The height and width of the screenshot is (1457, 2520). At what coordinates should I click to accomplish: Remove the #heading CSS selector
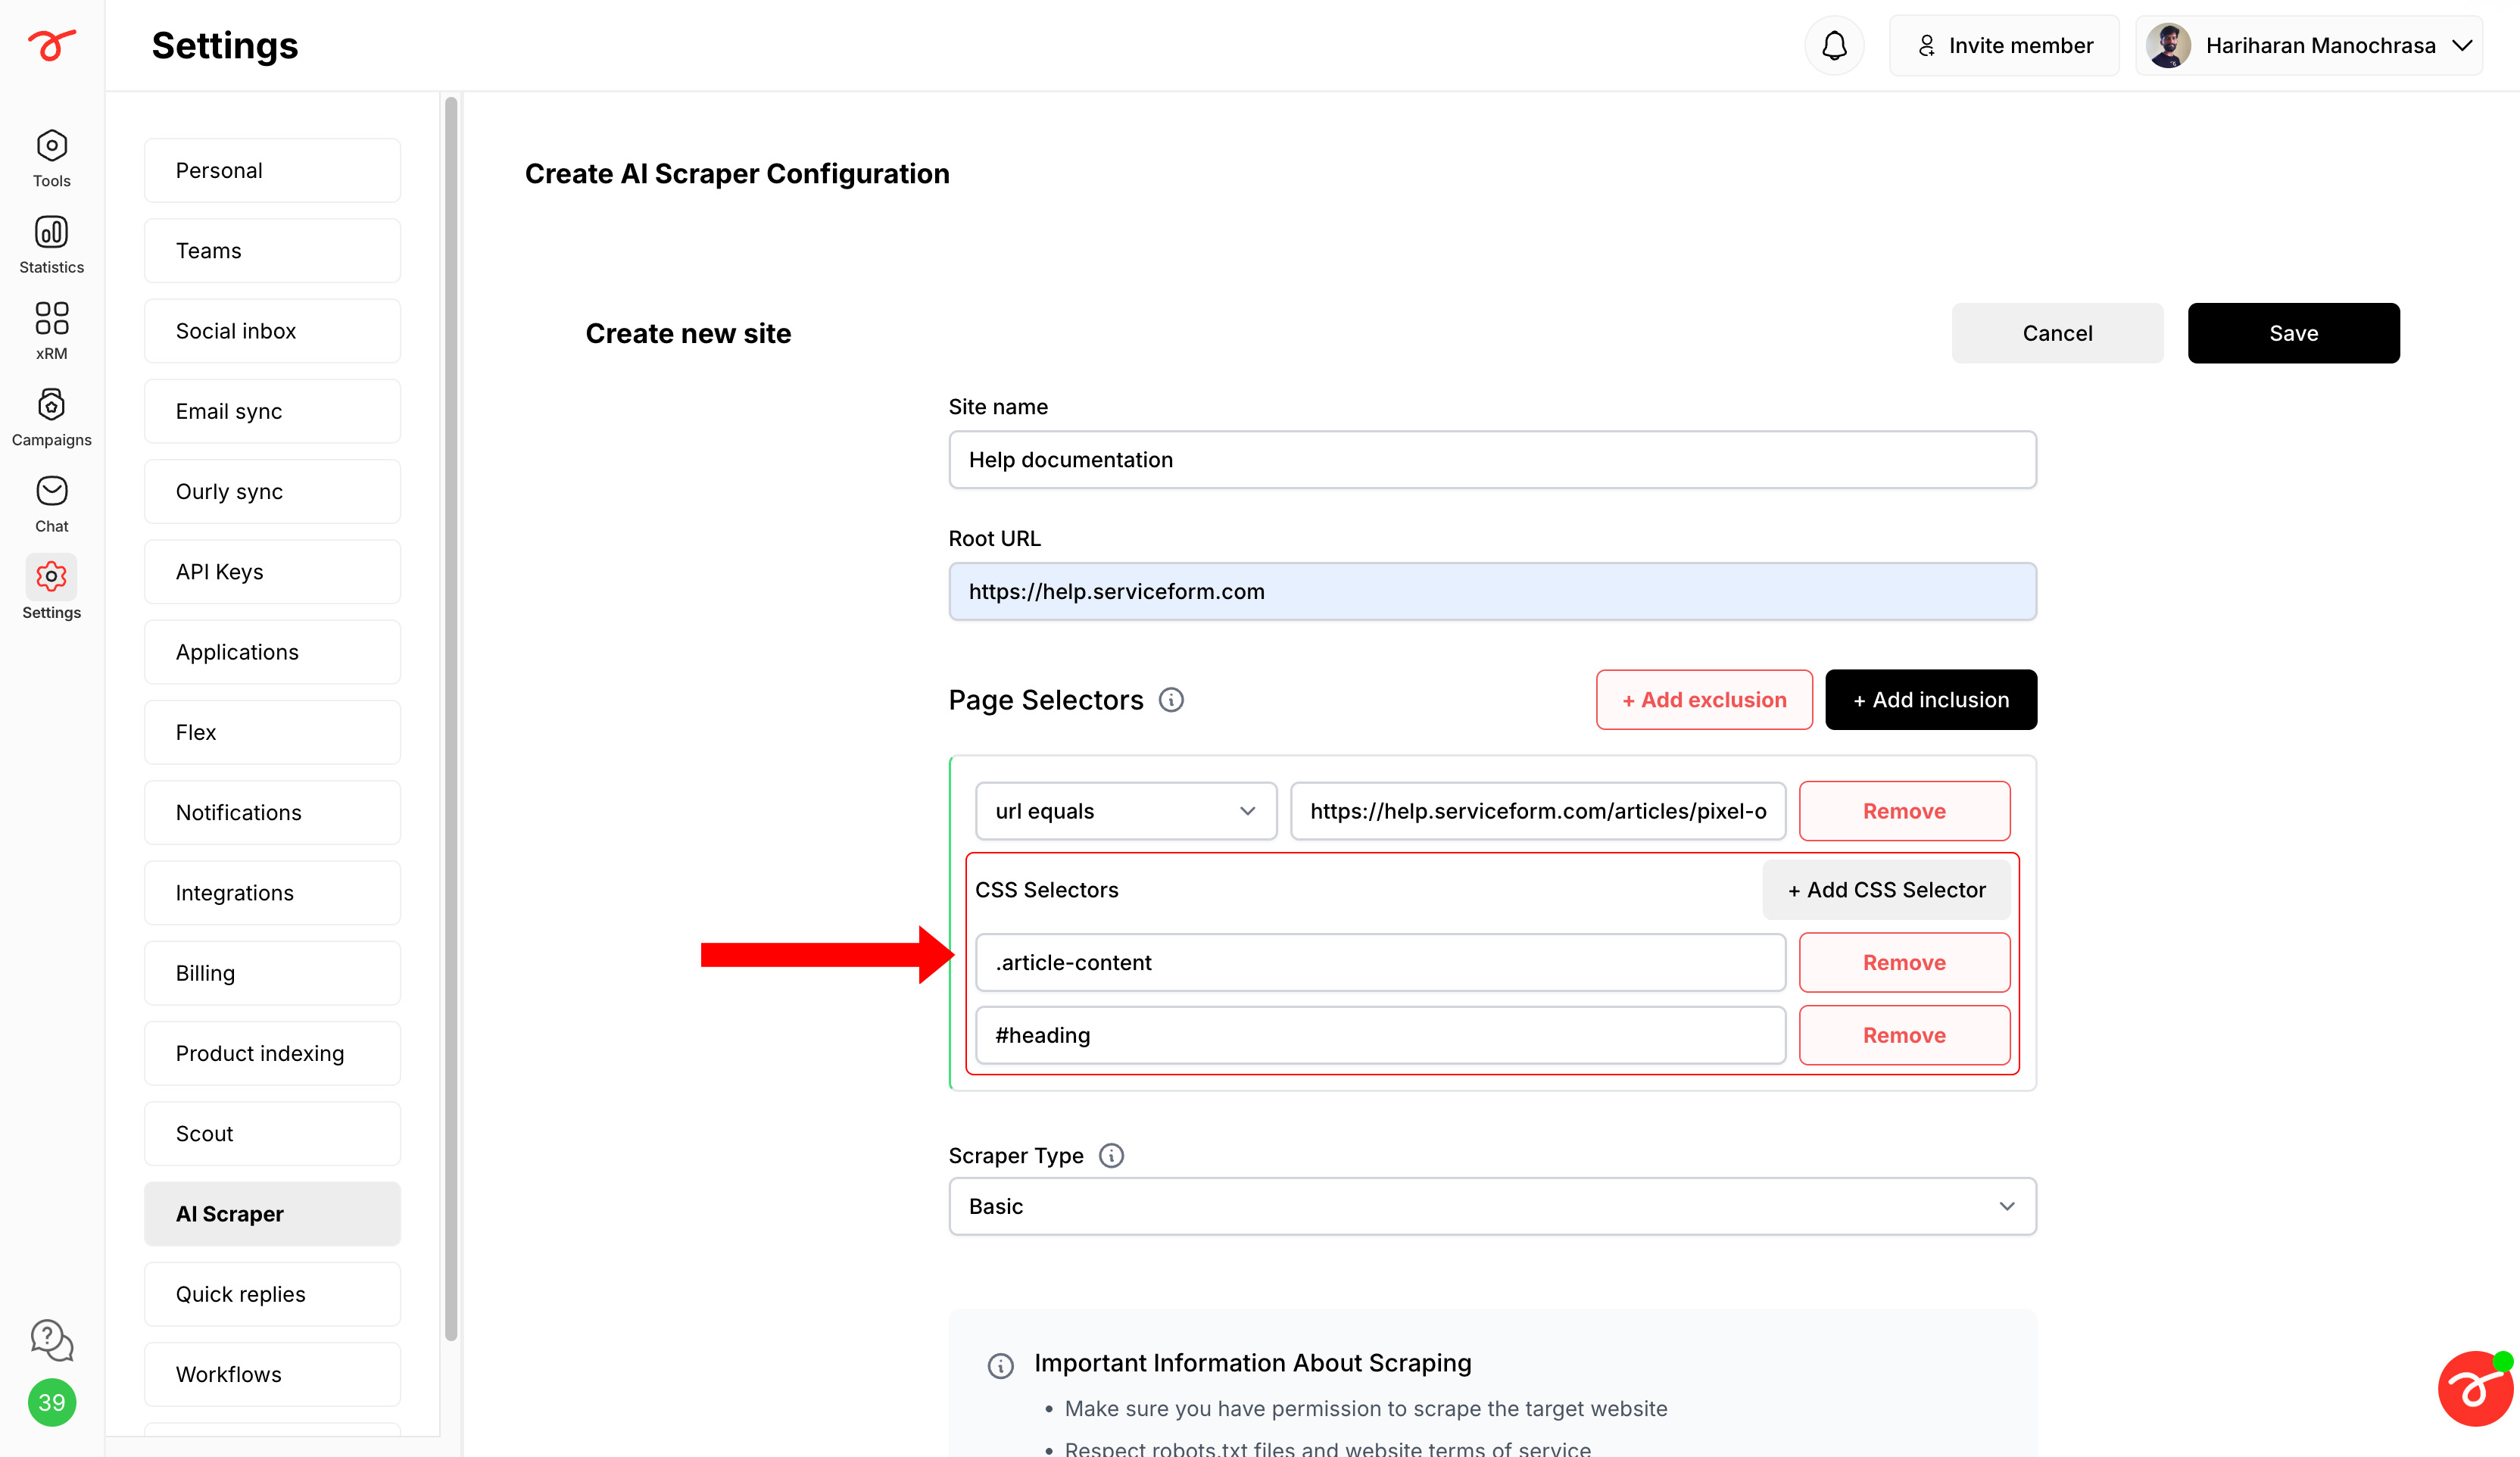tap(1904, 1035)
